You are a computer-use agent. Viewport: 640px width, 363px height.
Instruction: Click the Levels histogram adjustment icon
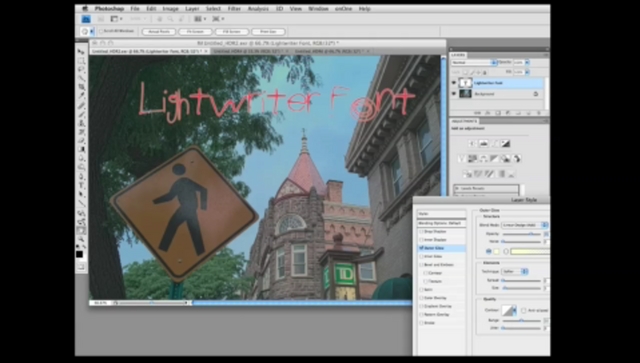[484, 143]
